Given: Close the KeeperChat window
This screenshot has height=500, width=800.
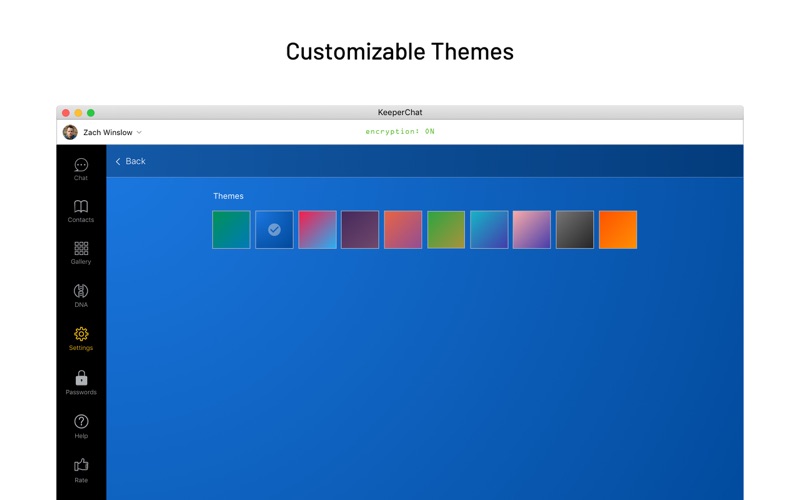Looking at the screenshot, I should tap(66, 113).
